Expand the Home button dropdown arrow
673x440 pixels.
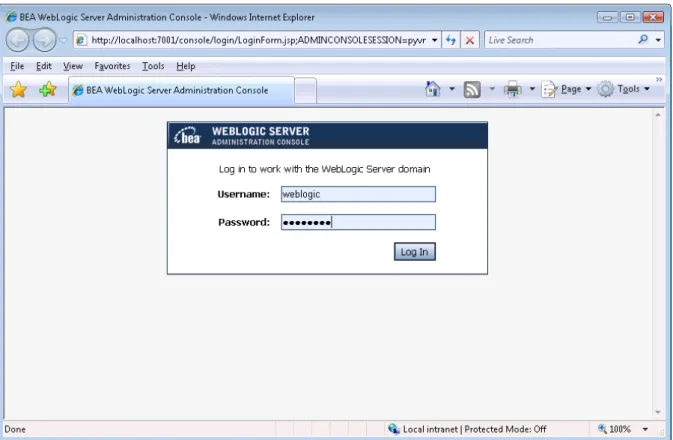click(x=452, y=89)
